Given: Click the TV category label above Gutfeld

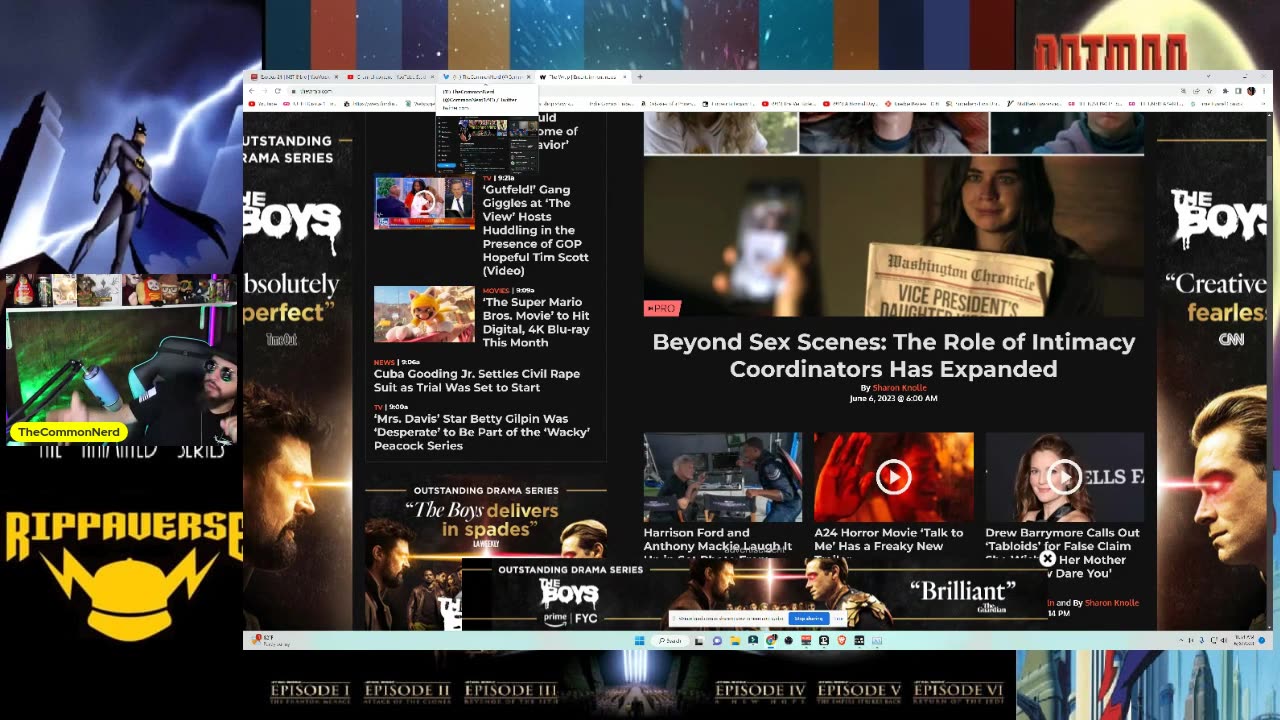Looking at the screenshot, I should coord(487,178).
